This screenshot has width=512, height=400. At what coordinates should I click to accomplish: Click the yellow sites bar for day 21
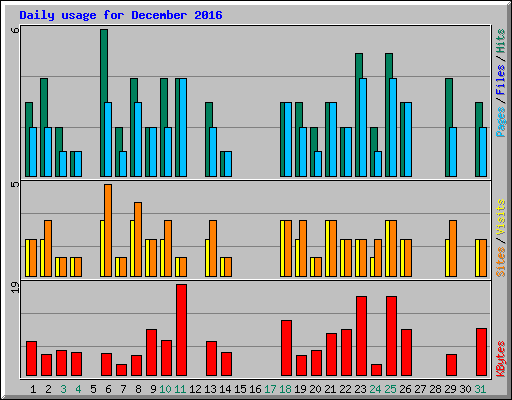(x=327, y=248)
